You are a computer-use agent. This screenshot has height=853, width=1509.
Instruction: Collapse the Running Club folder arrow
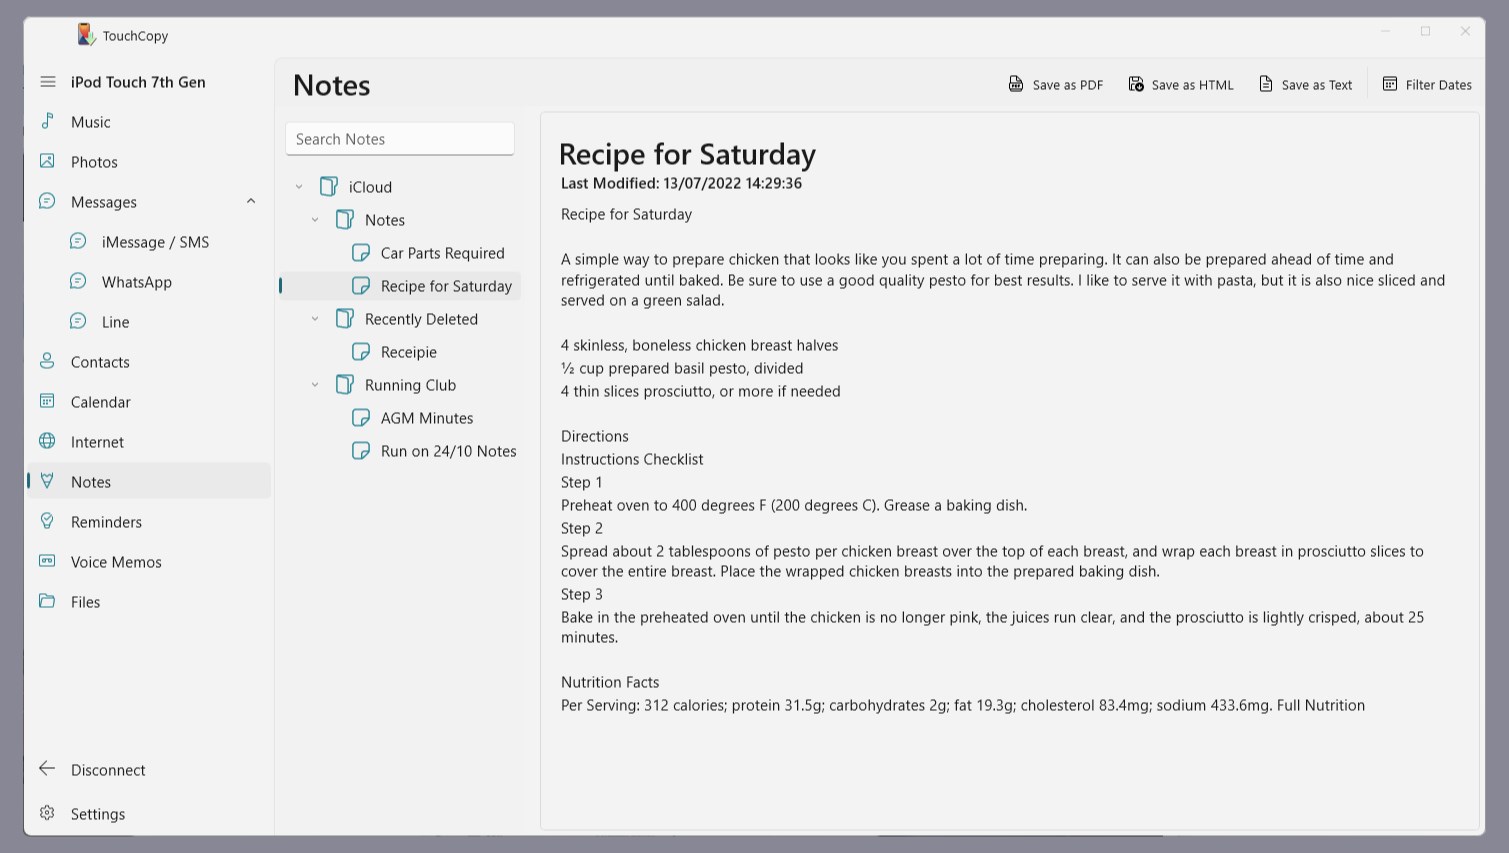(315, 385)
